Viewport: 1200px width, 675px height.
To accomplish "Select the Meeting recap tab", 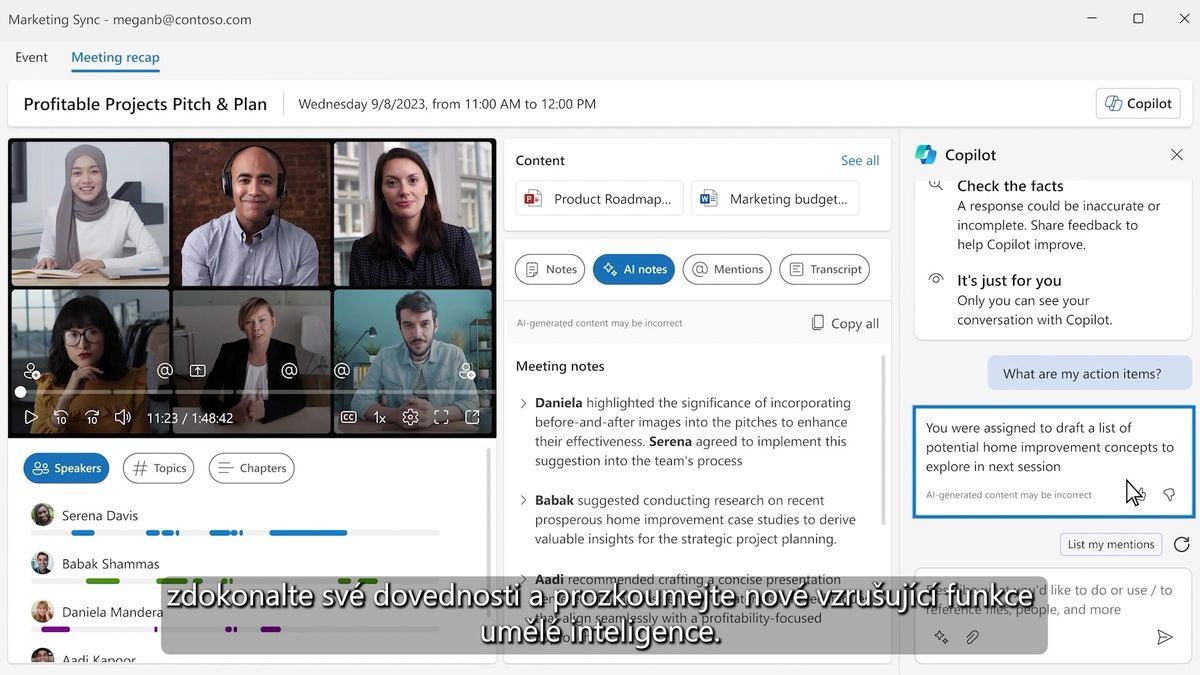I will coord(115,57).
